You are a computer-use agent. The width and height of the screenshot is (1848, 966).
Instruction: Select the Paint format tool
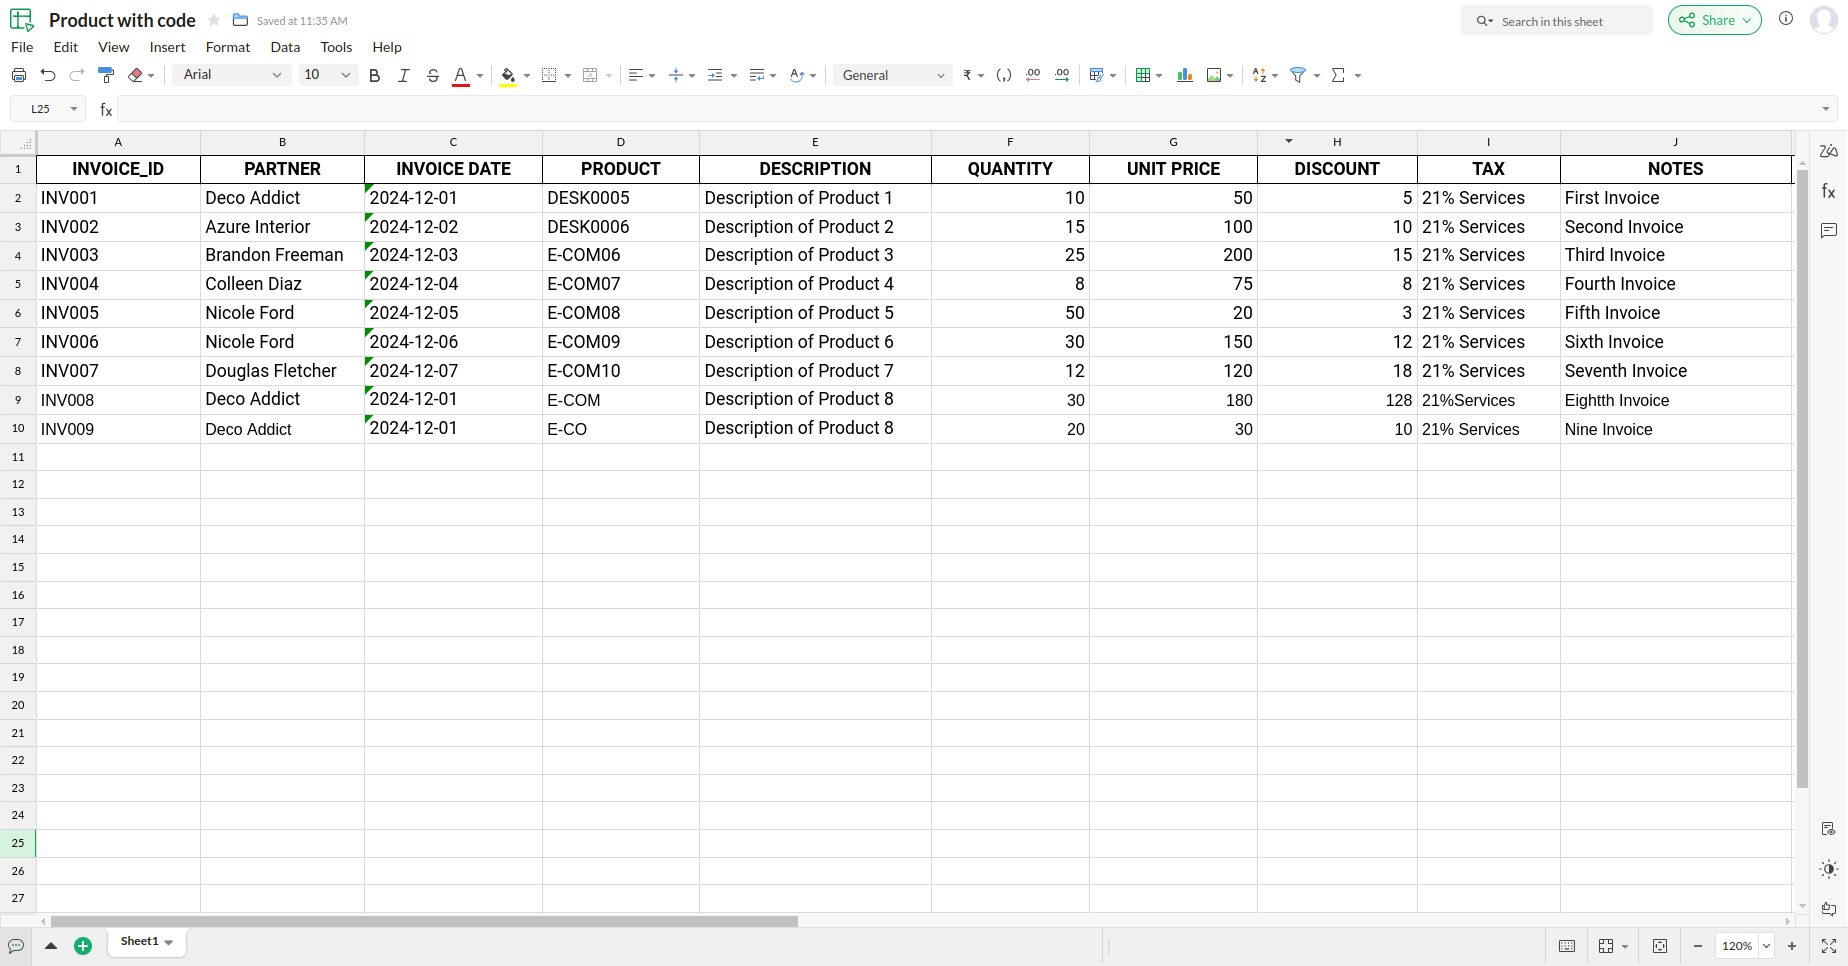click(106, 75)
